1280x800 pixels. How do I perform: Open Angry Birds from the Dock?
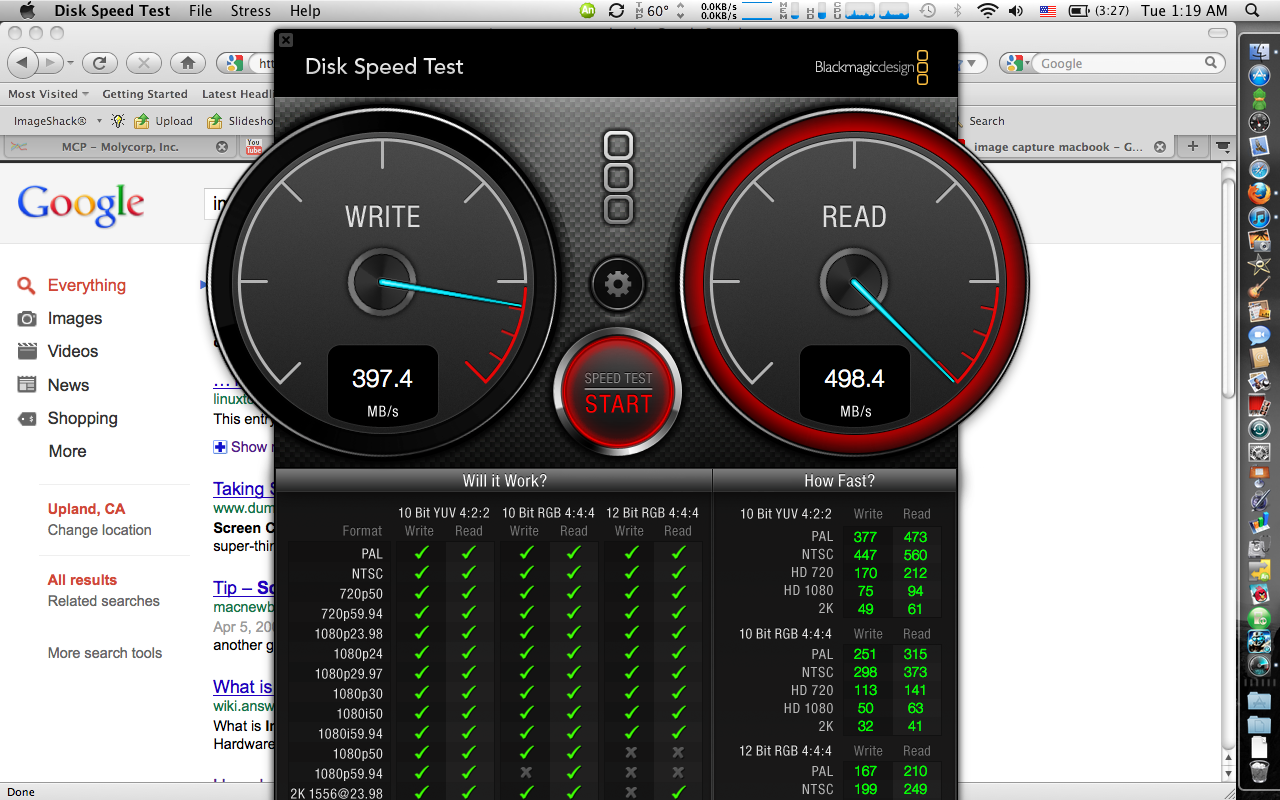(x=1259, y=594)
